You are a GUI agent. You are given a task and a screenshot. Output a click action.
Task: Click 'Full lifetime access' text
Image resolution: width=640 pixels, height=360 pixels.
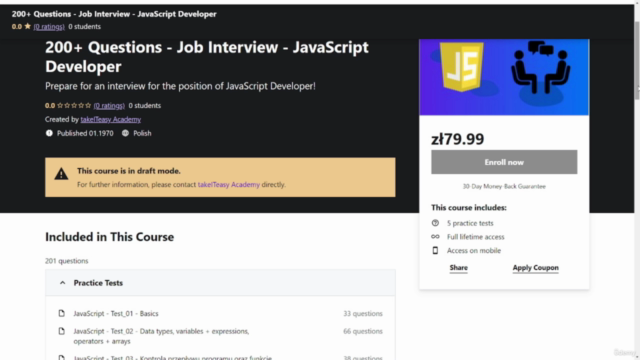tap(476, 237)
